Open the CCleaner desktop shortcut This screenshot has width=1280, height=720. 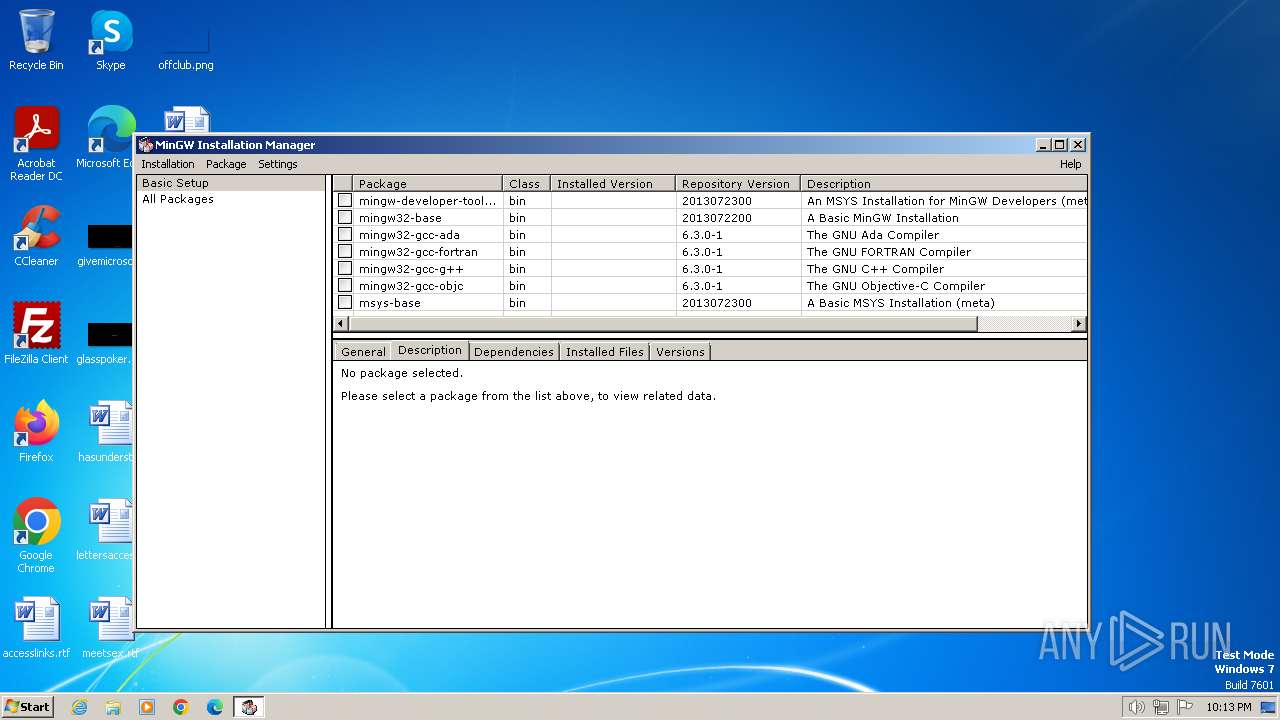click(x=36, y=236)
